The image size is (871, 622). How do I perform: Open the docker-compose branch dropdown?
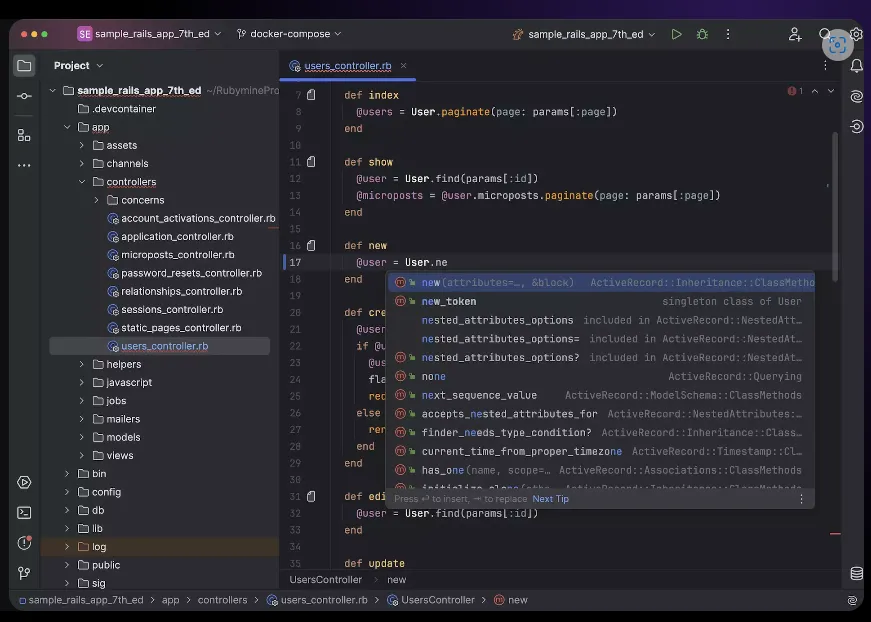(x=289, y=34)
